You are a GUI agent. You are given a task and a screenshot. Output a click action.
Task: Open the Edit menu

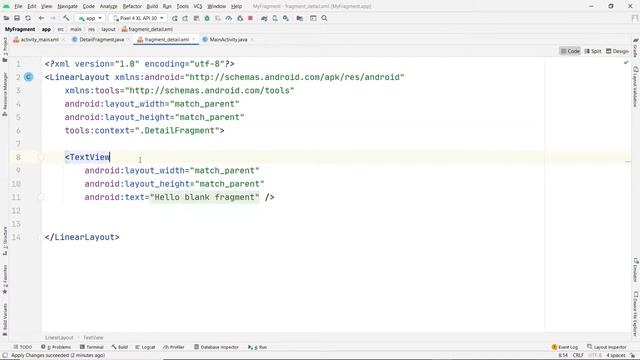(32, 6)
